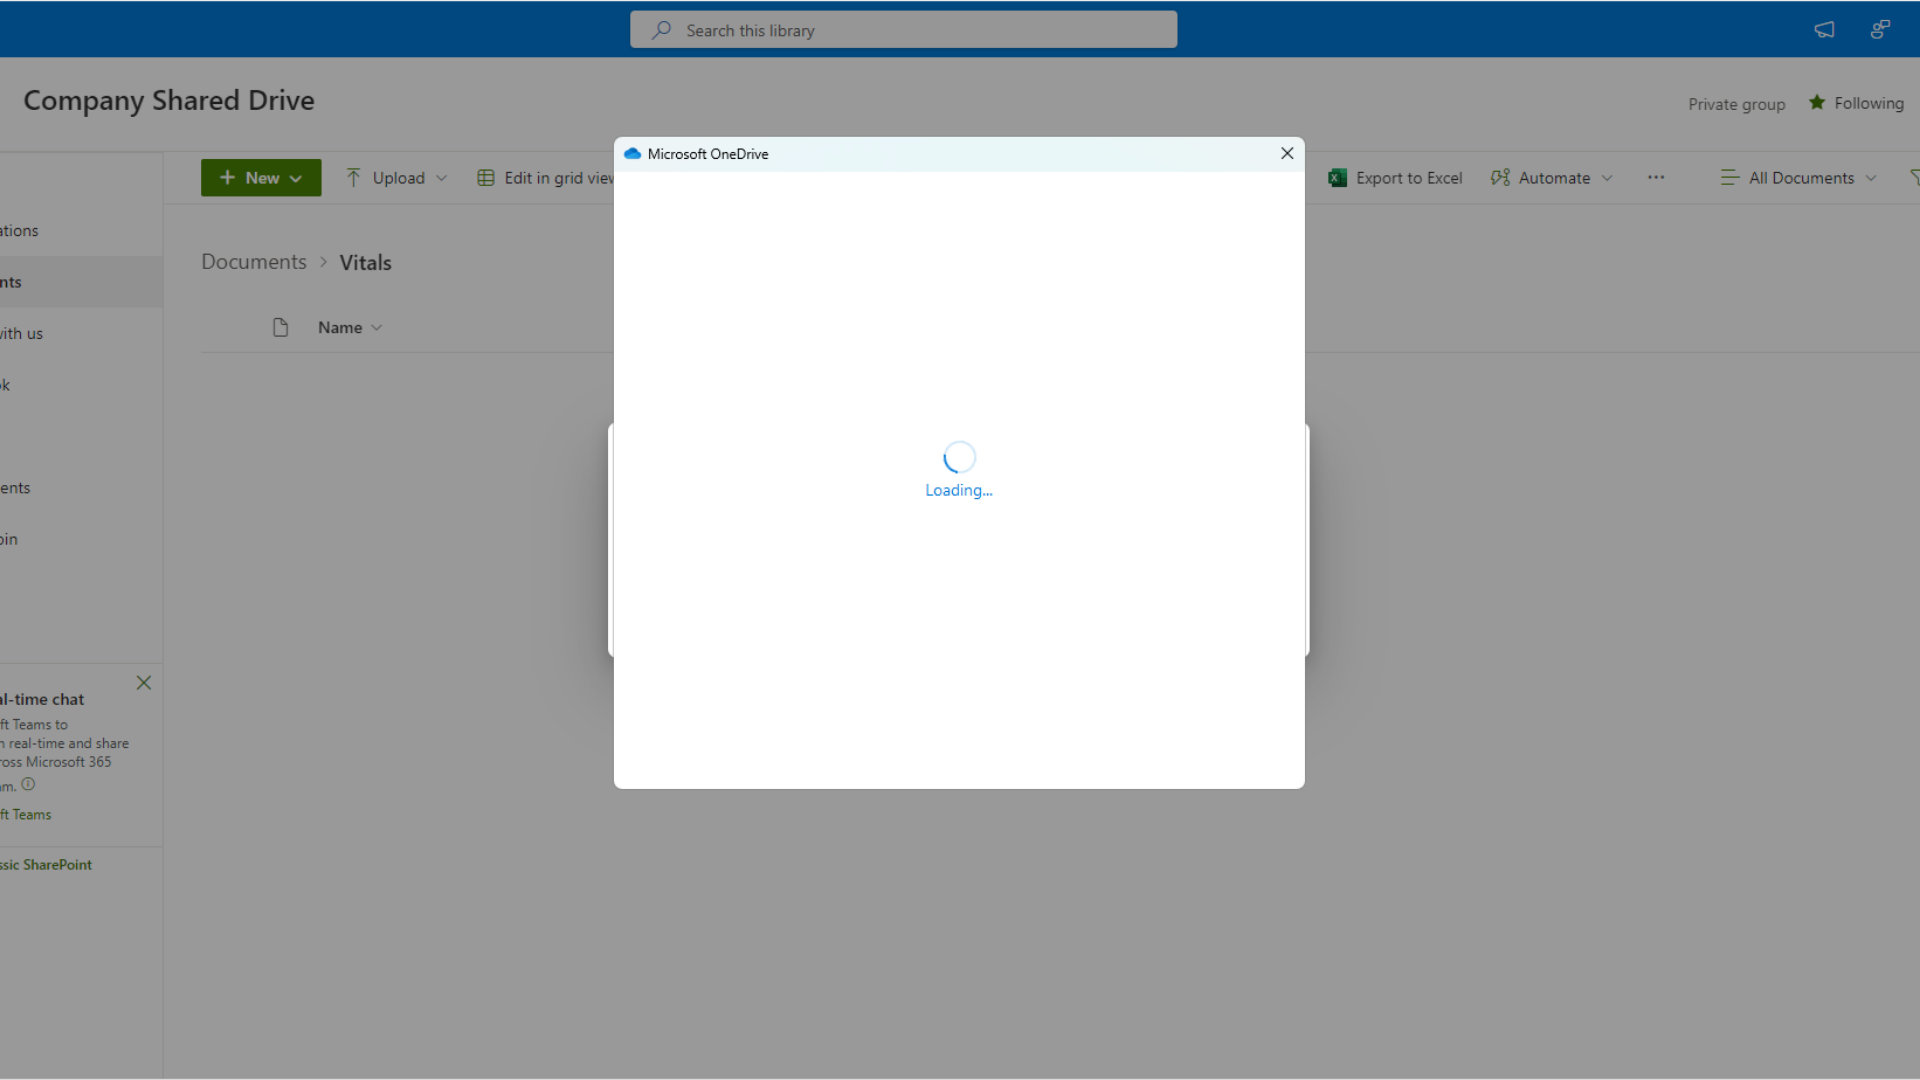1920x1080 pixels.
Task: Click the three-dot more commands icon
Action: coord(1656,178)
